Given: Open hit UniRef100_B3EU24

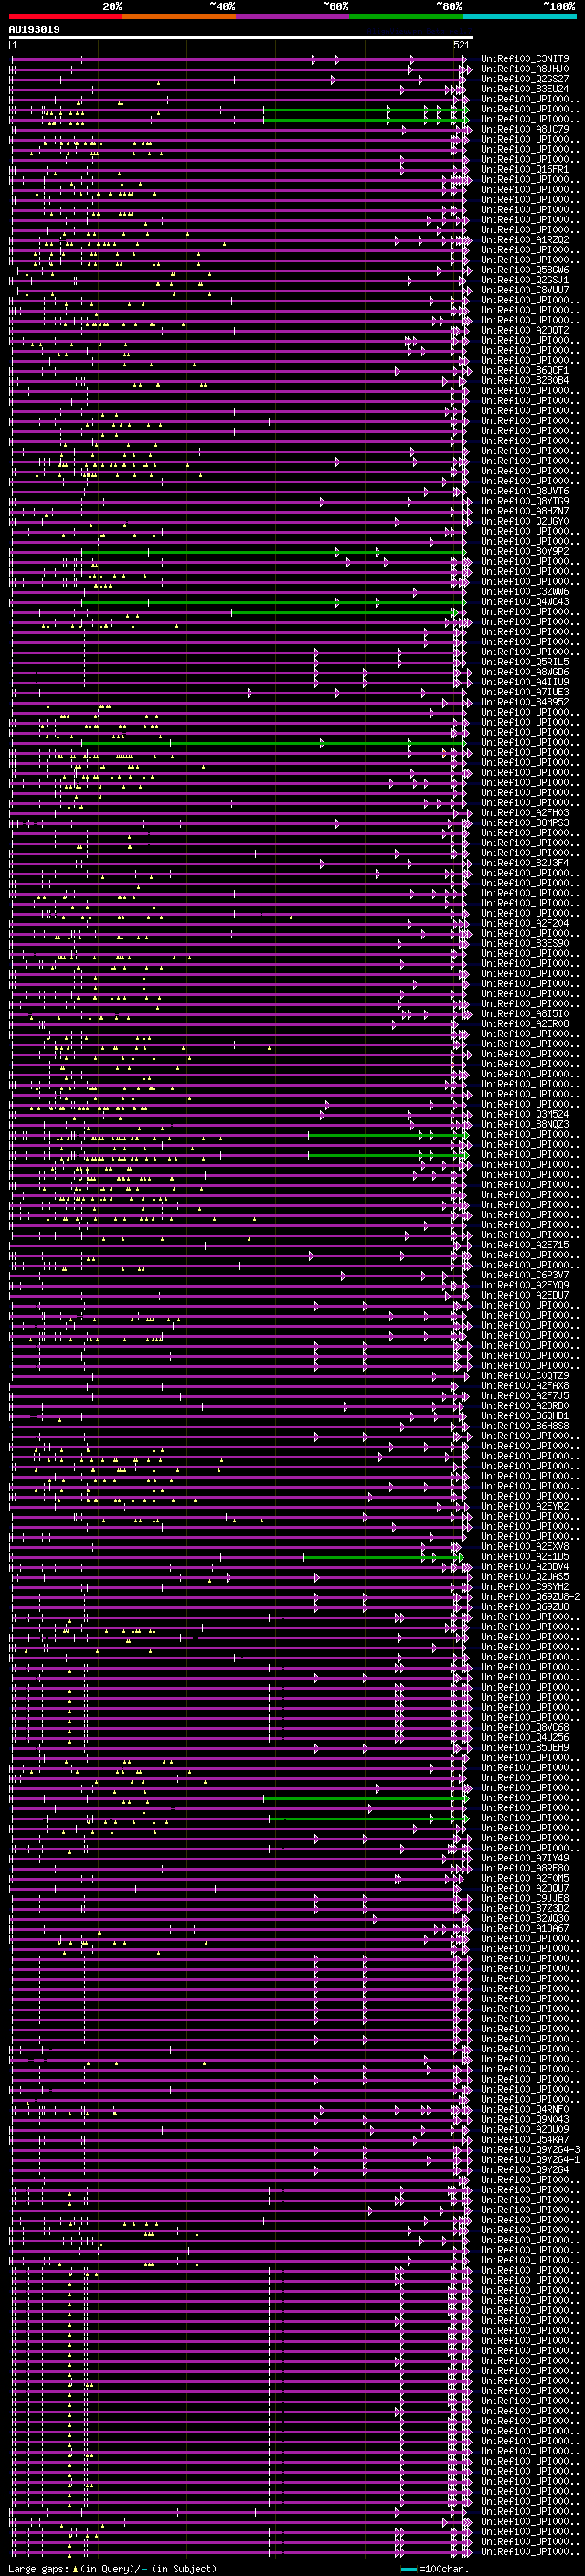Looking at the screenshot, I should [525, 89].
